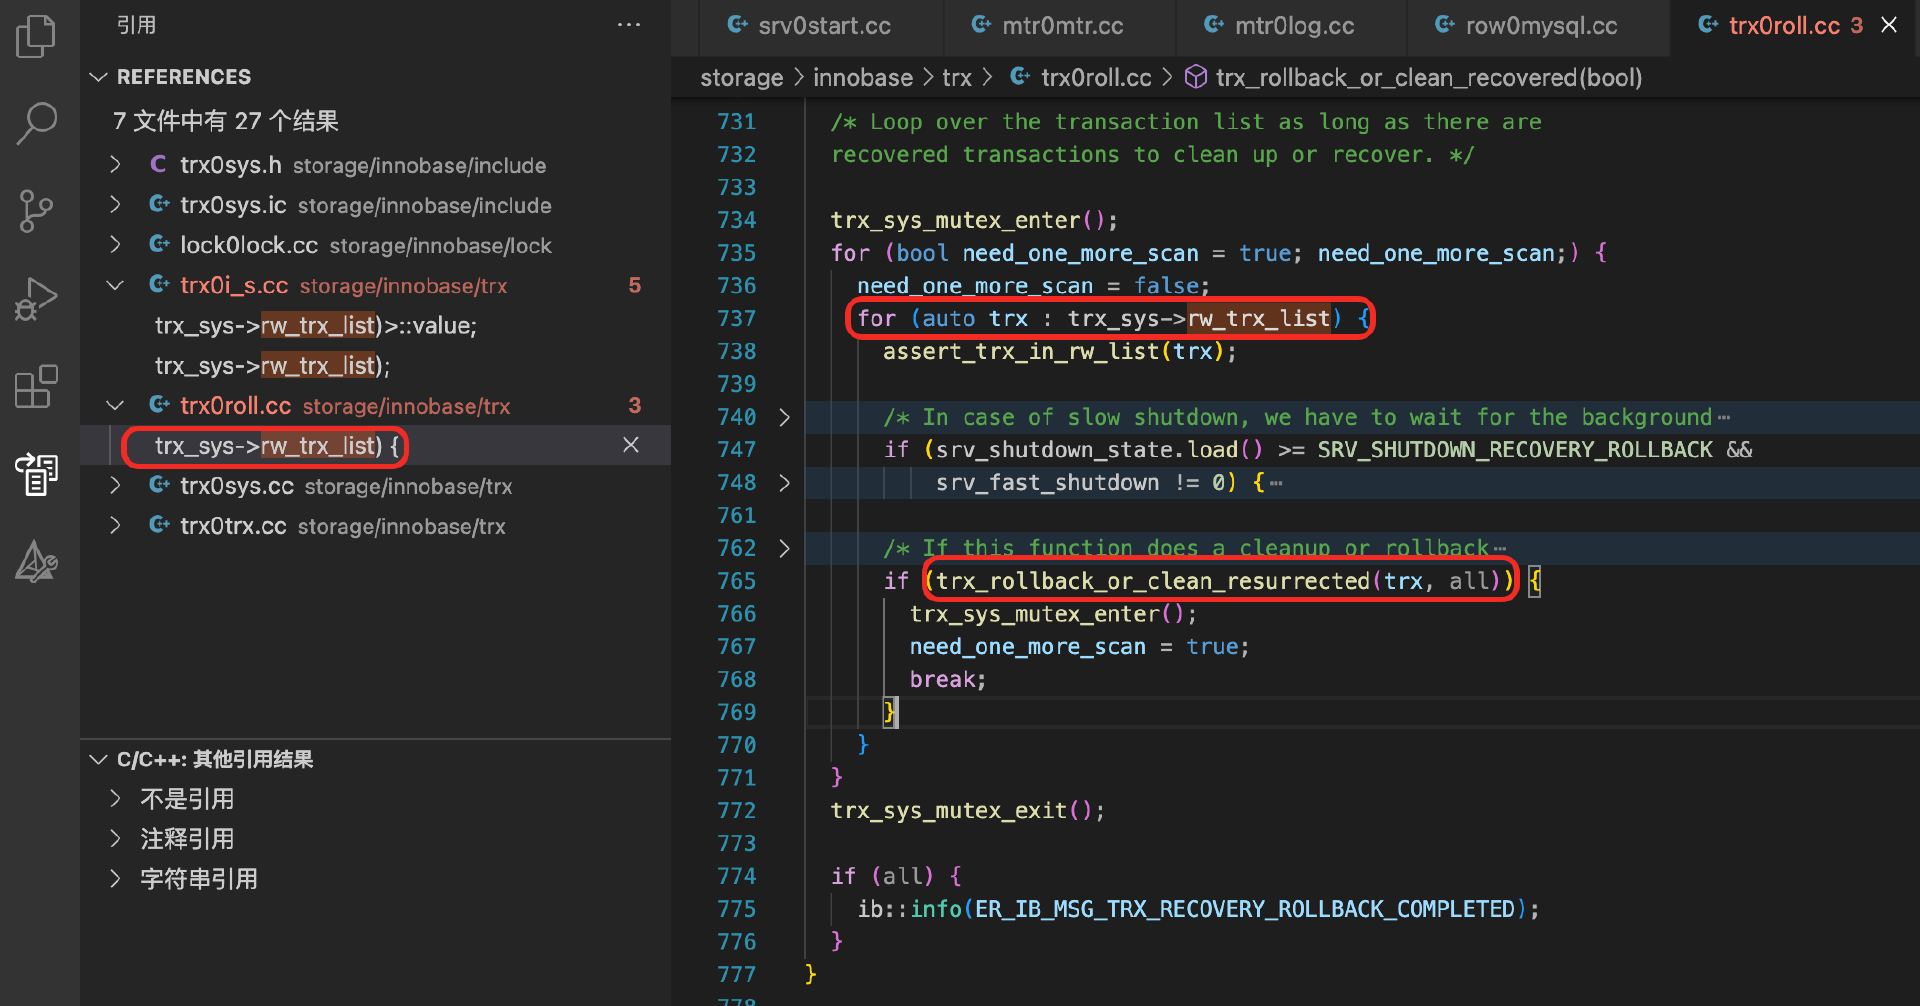Click the innobase breadcrumb segment

tap(862, 78)
